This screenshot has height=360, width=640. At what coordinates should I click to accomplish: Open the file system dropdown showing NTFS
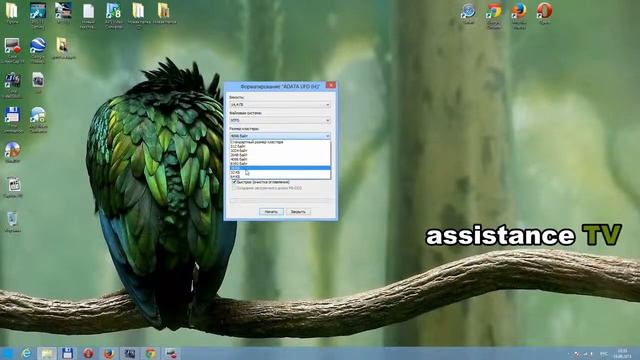click(280, 120)
